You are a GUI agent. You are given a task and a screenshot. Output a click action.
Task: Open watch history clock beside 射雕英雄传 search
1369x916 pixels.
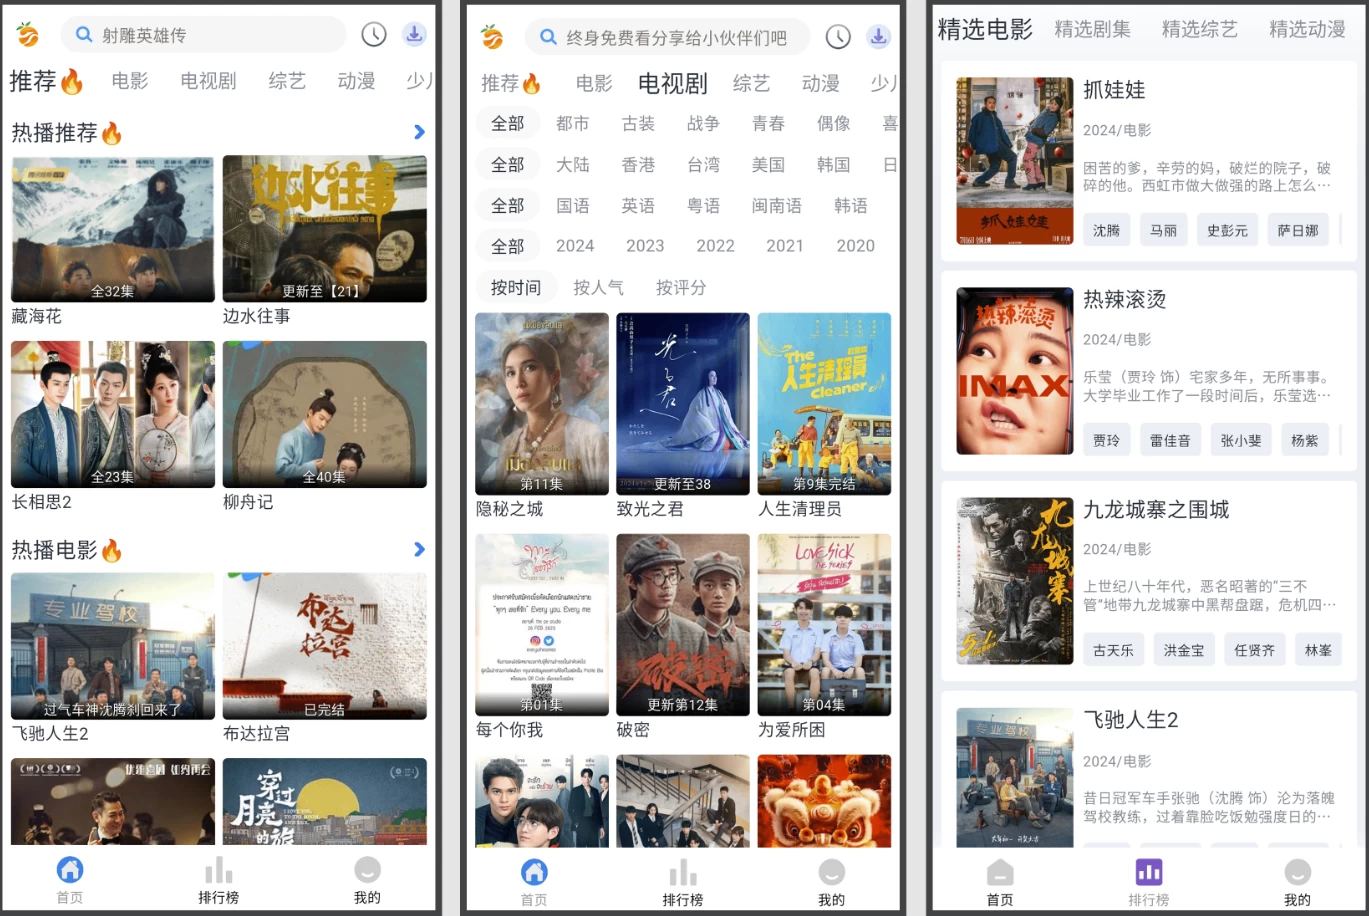click(x=373, y=35)
